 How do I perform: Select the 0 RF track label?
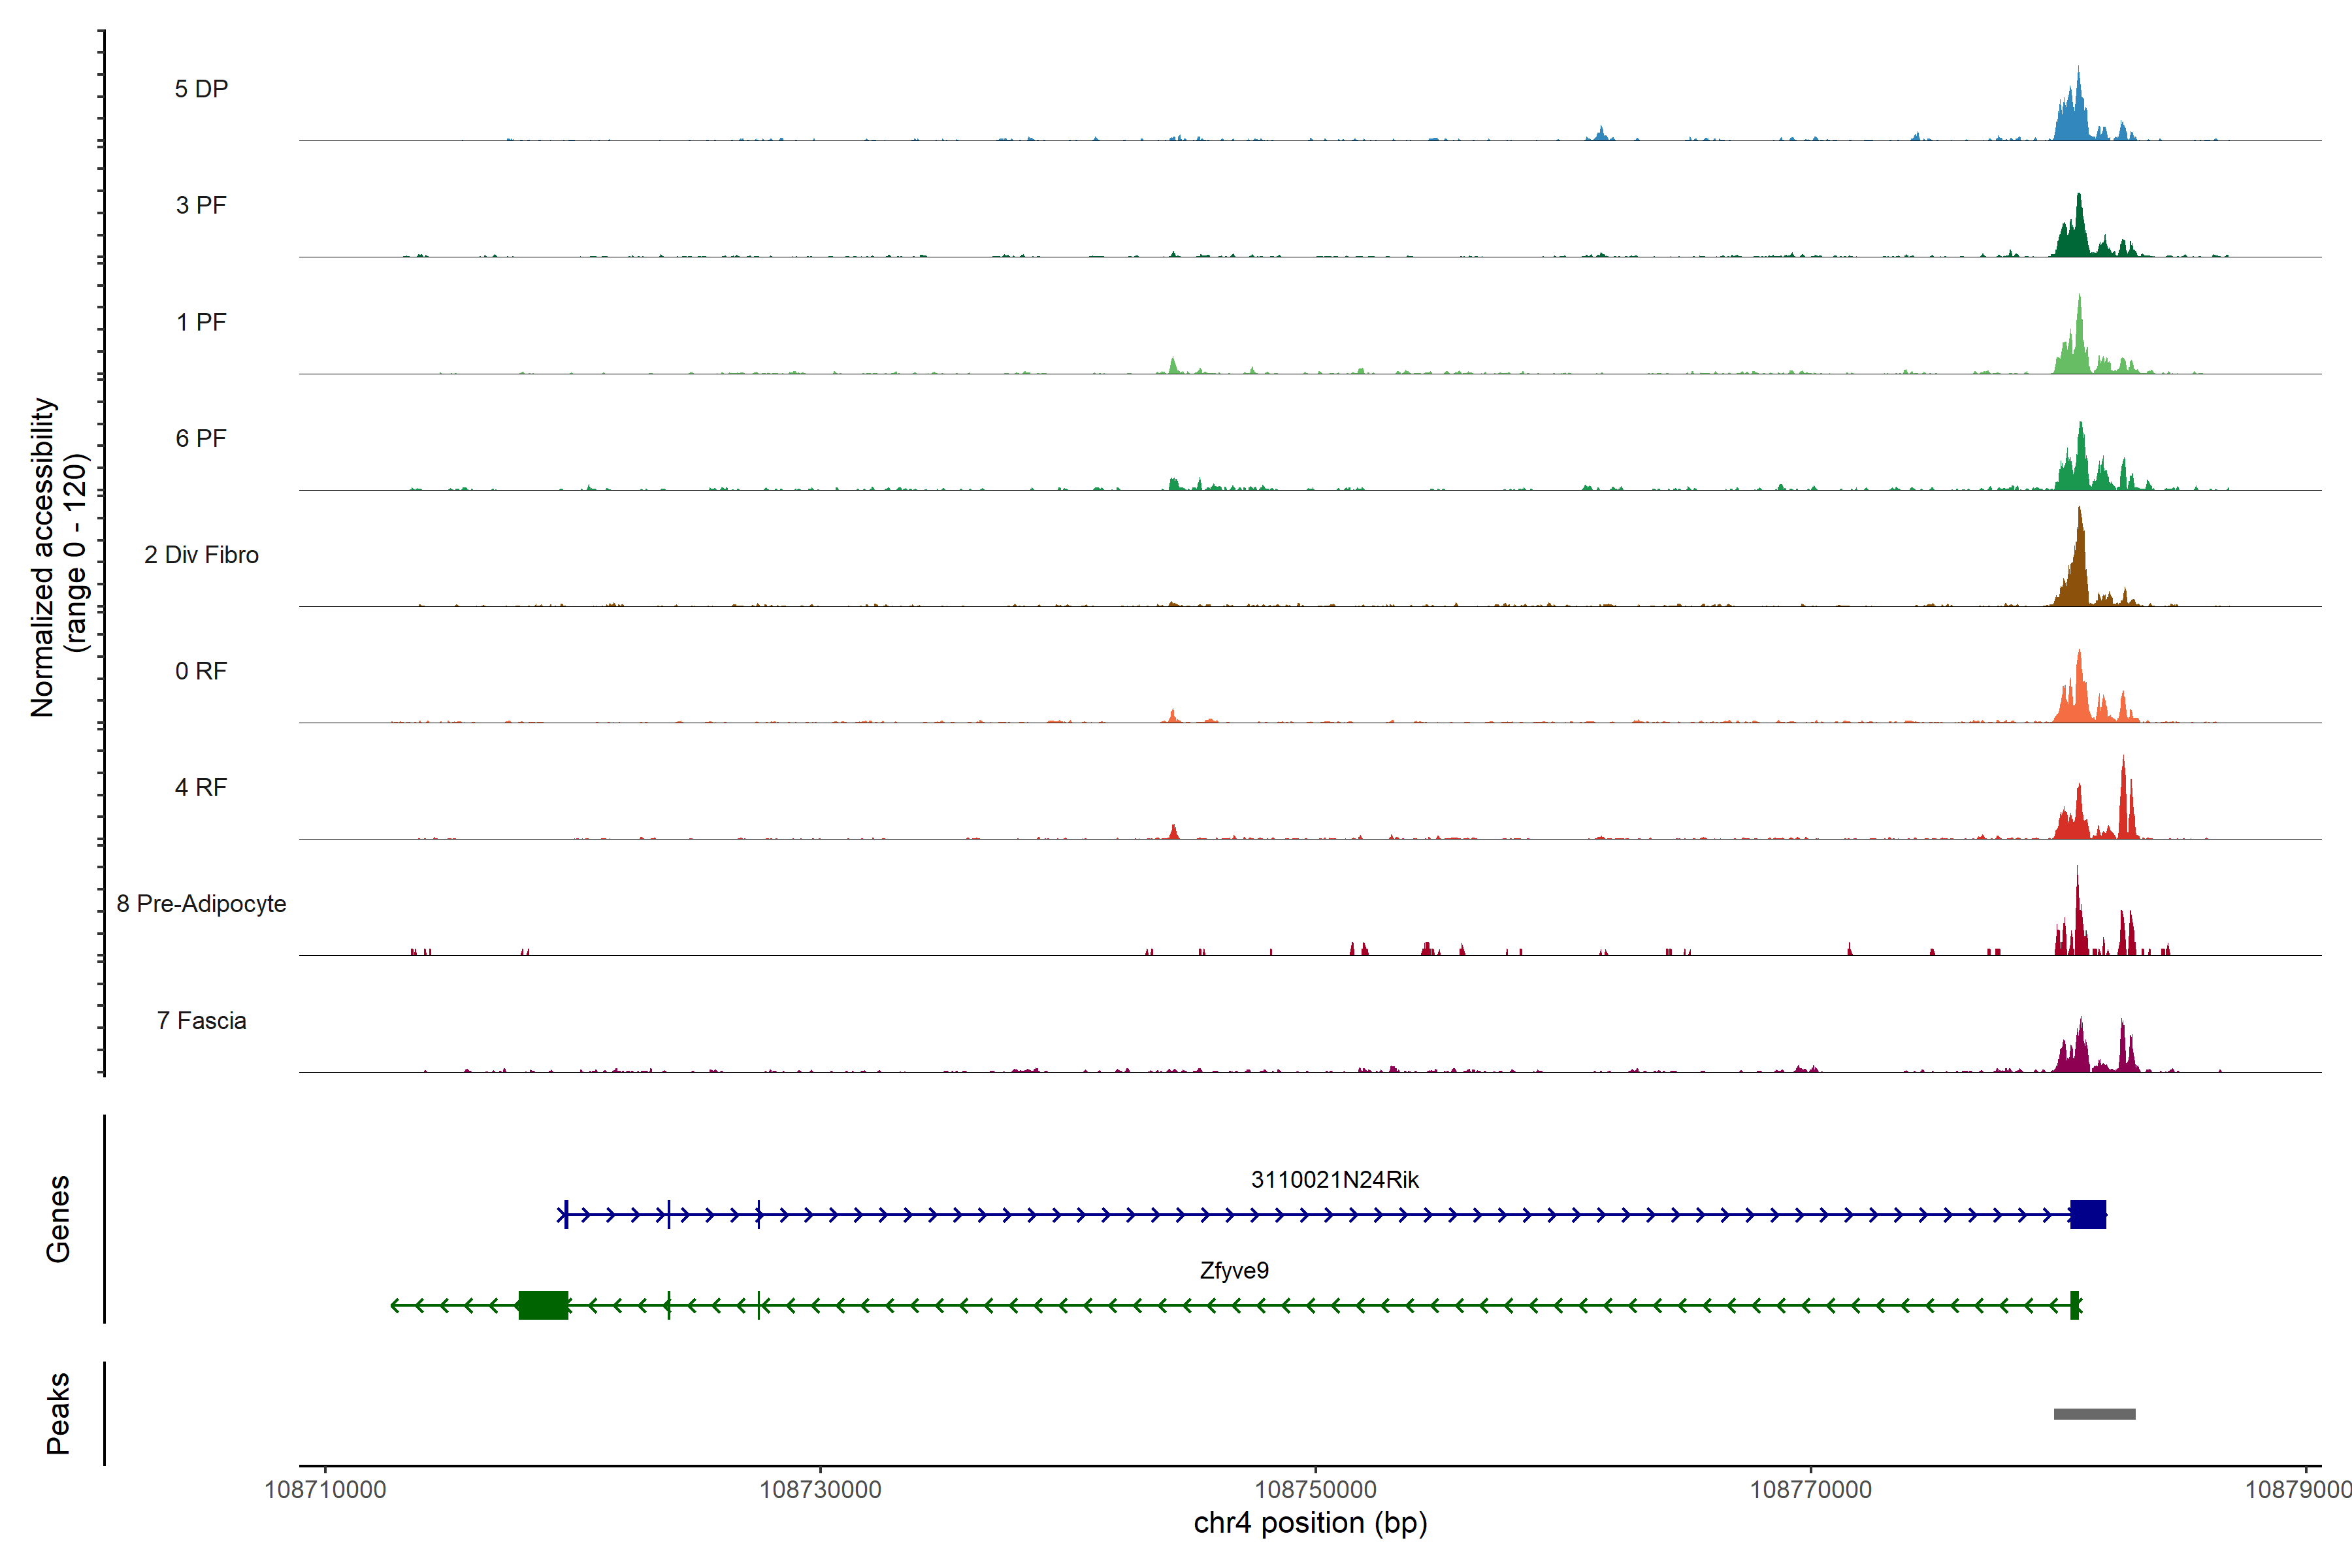[201, 671]
